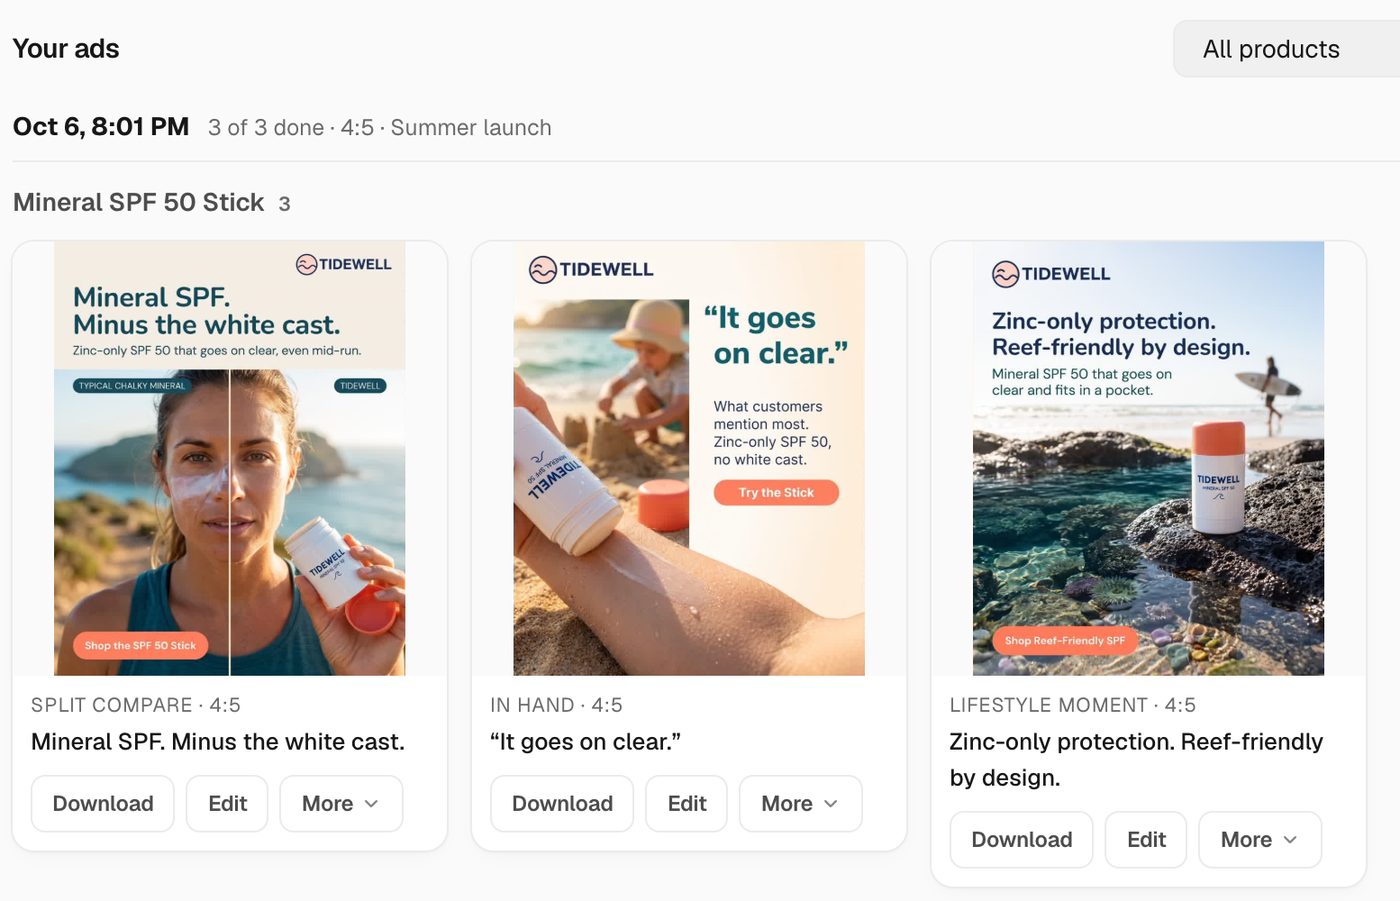Click the Tidewell logo in In Hand ad

[591, 269]
